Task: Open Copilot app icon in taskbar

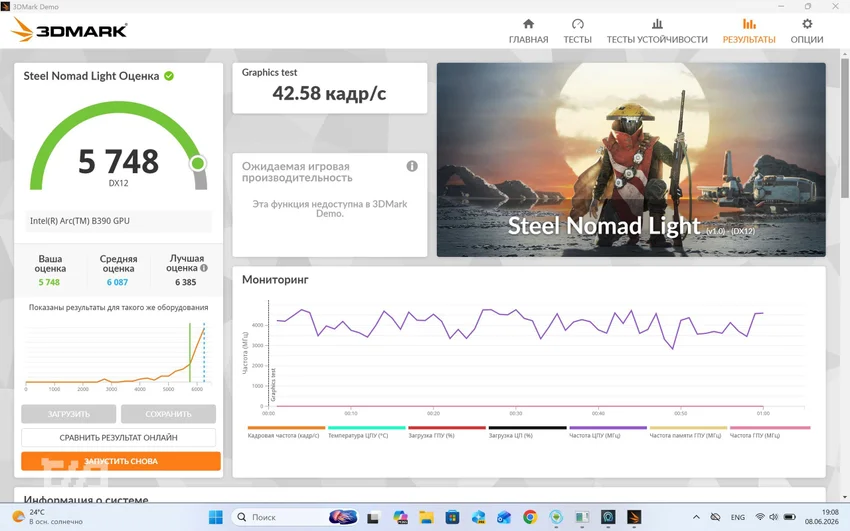Action: pos(401,517)
